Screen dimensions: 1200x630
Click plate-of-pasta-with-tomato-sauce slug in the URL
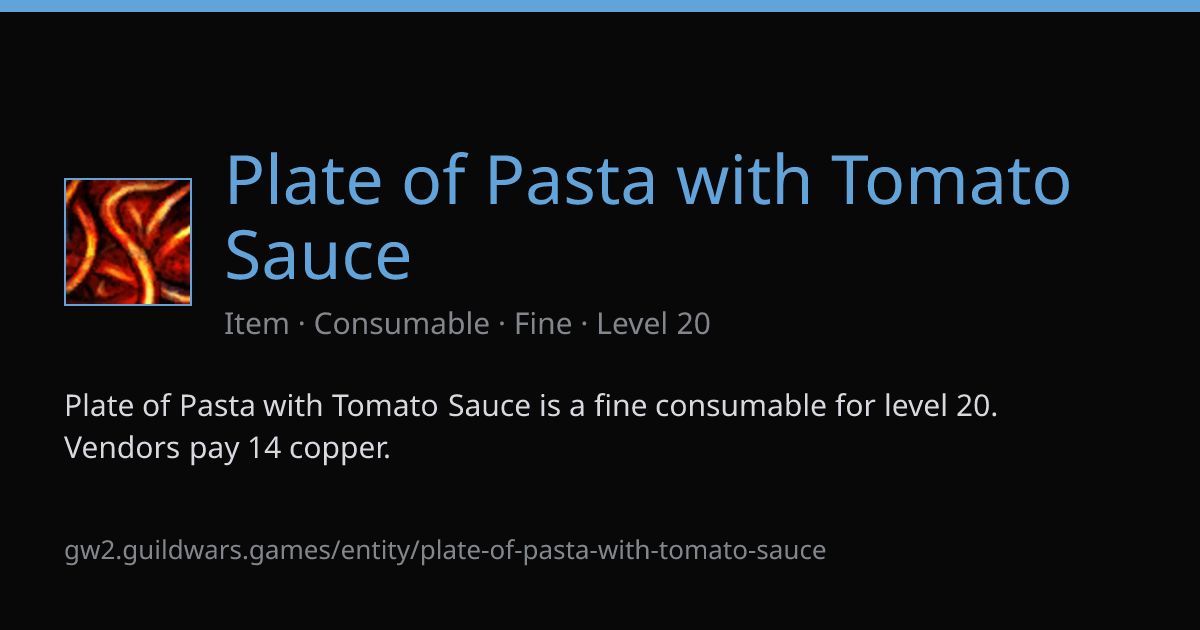624,550
